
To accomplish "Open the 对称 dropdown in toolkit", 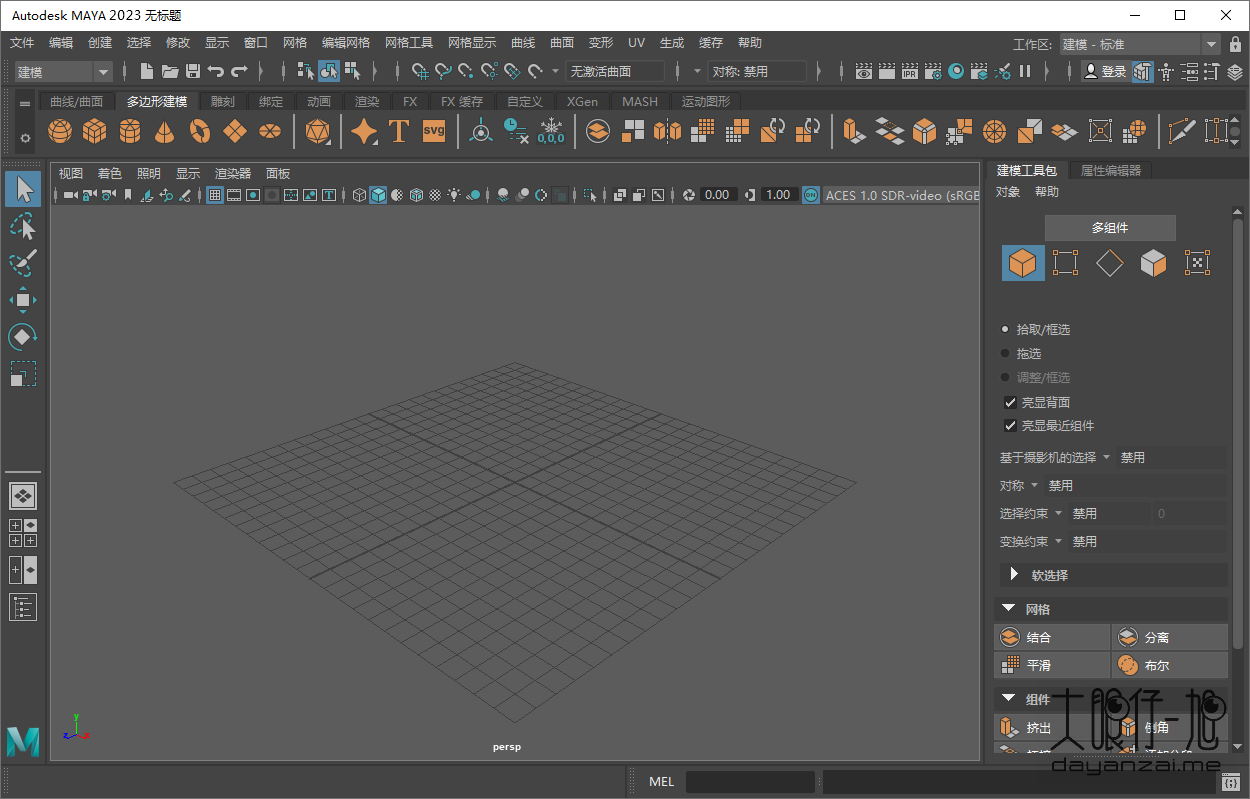I will pos(1035,485).
